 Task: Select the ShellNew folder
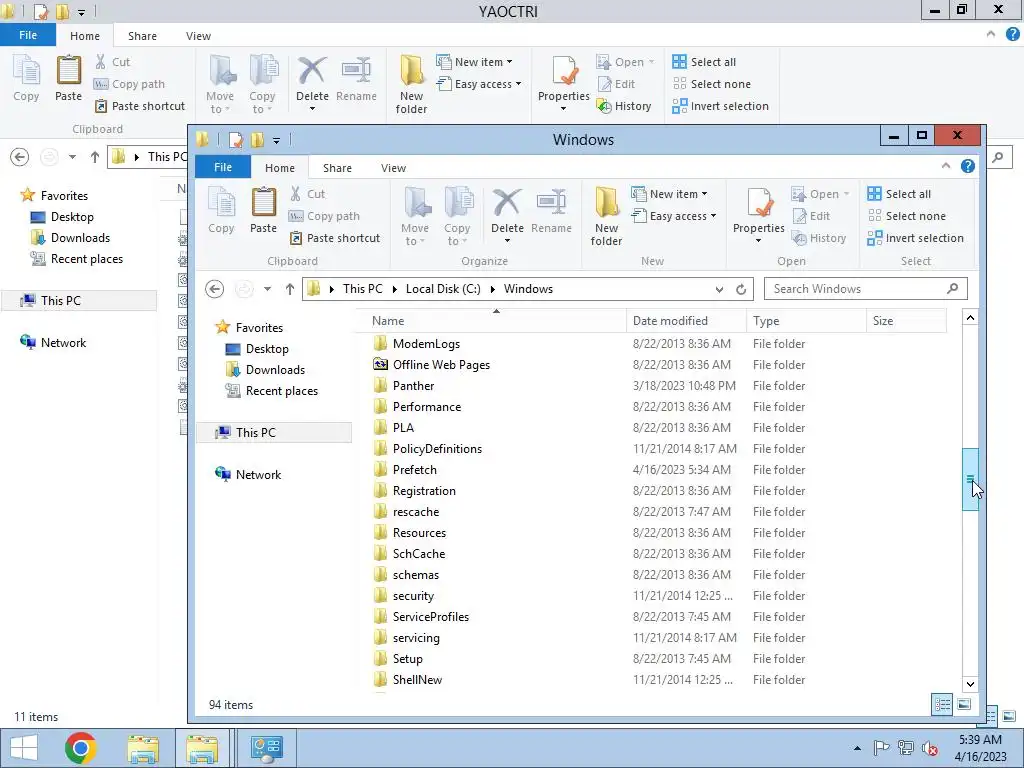point(417,680)
